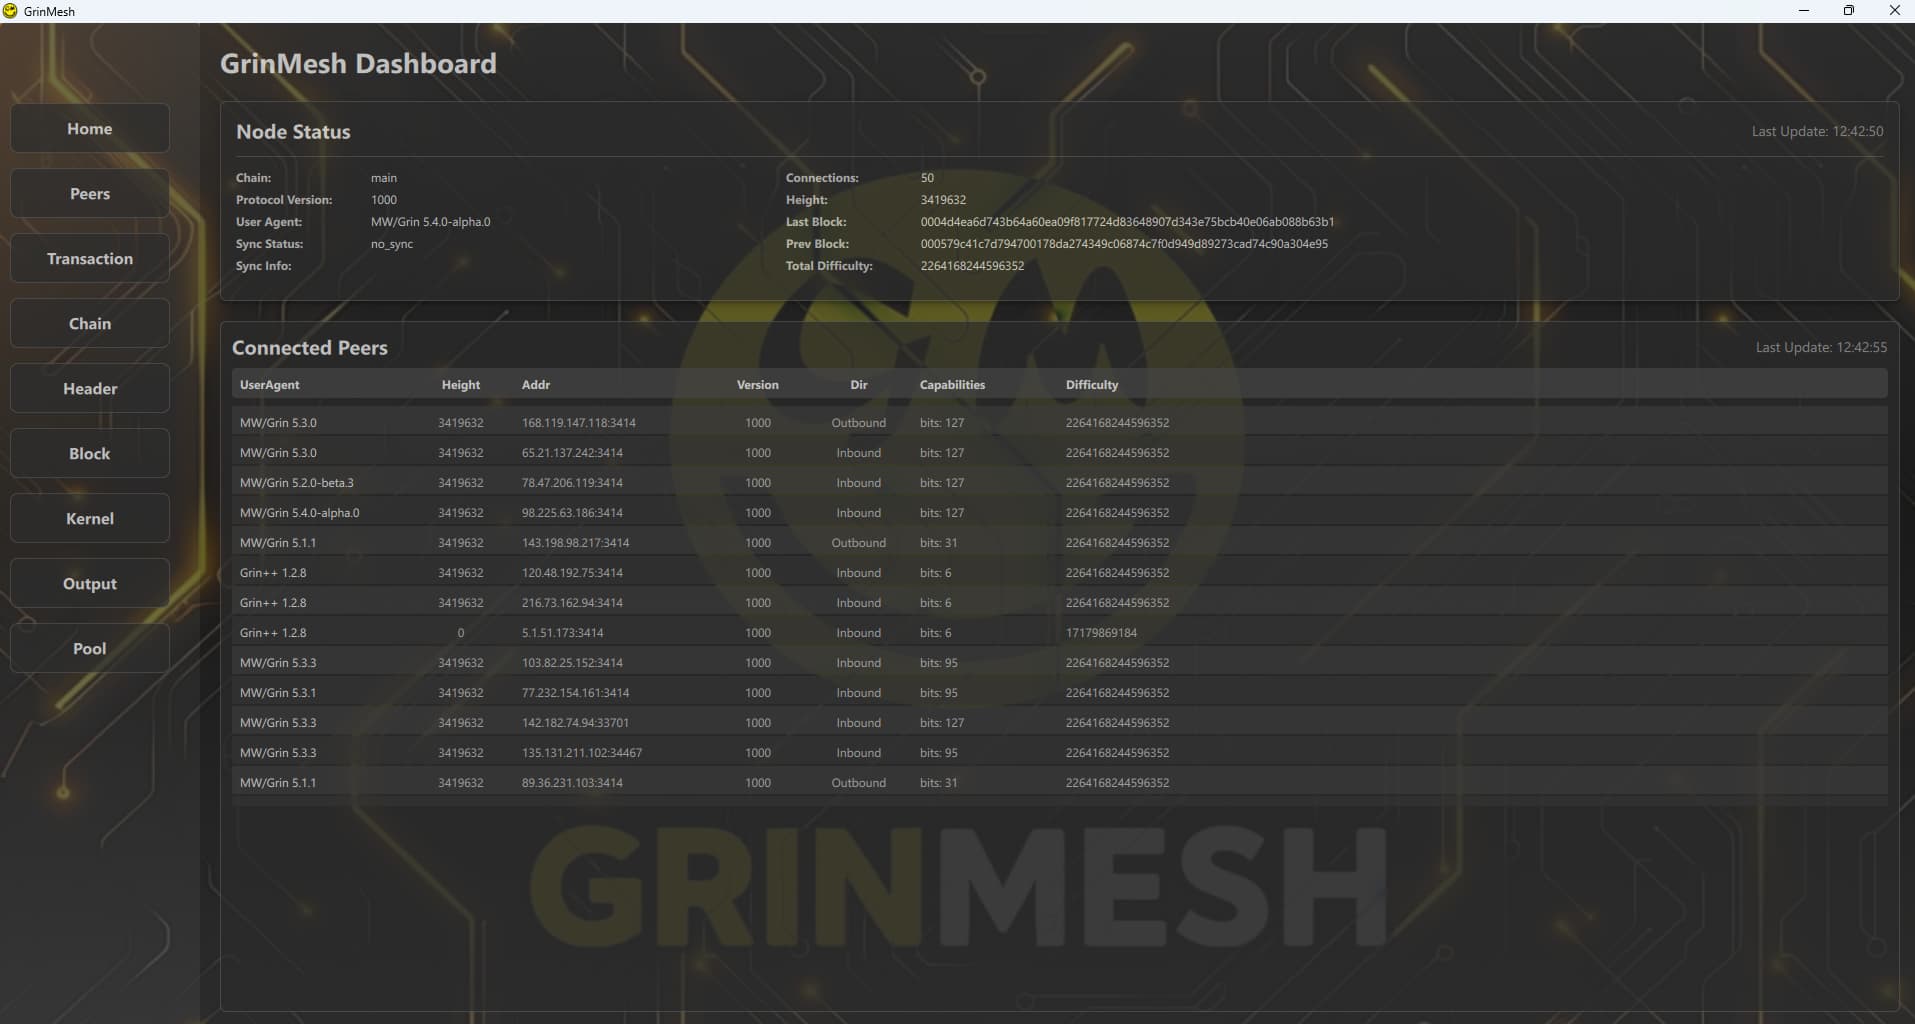Select peer address 168.119.147.118:3414
Viewport: 1915px width, 1024px height.
click(x=579, y=423)
